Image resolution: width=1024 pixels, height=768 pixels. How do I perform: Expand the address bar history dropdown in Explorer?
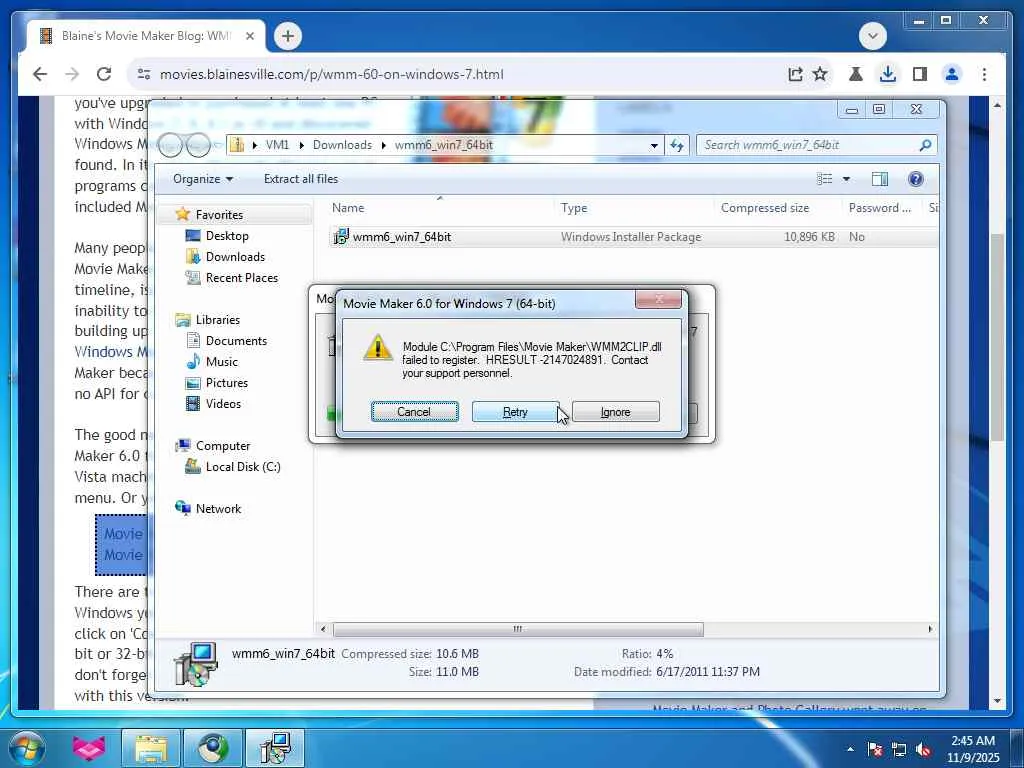(654, 146)
